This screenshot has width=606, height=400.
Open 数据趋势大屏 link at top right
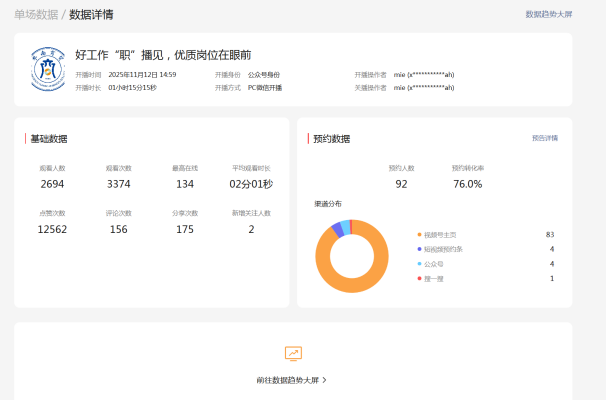[x=549, y=15]
